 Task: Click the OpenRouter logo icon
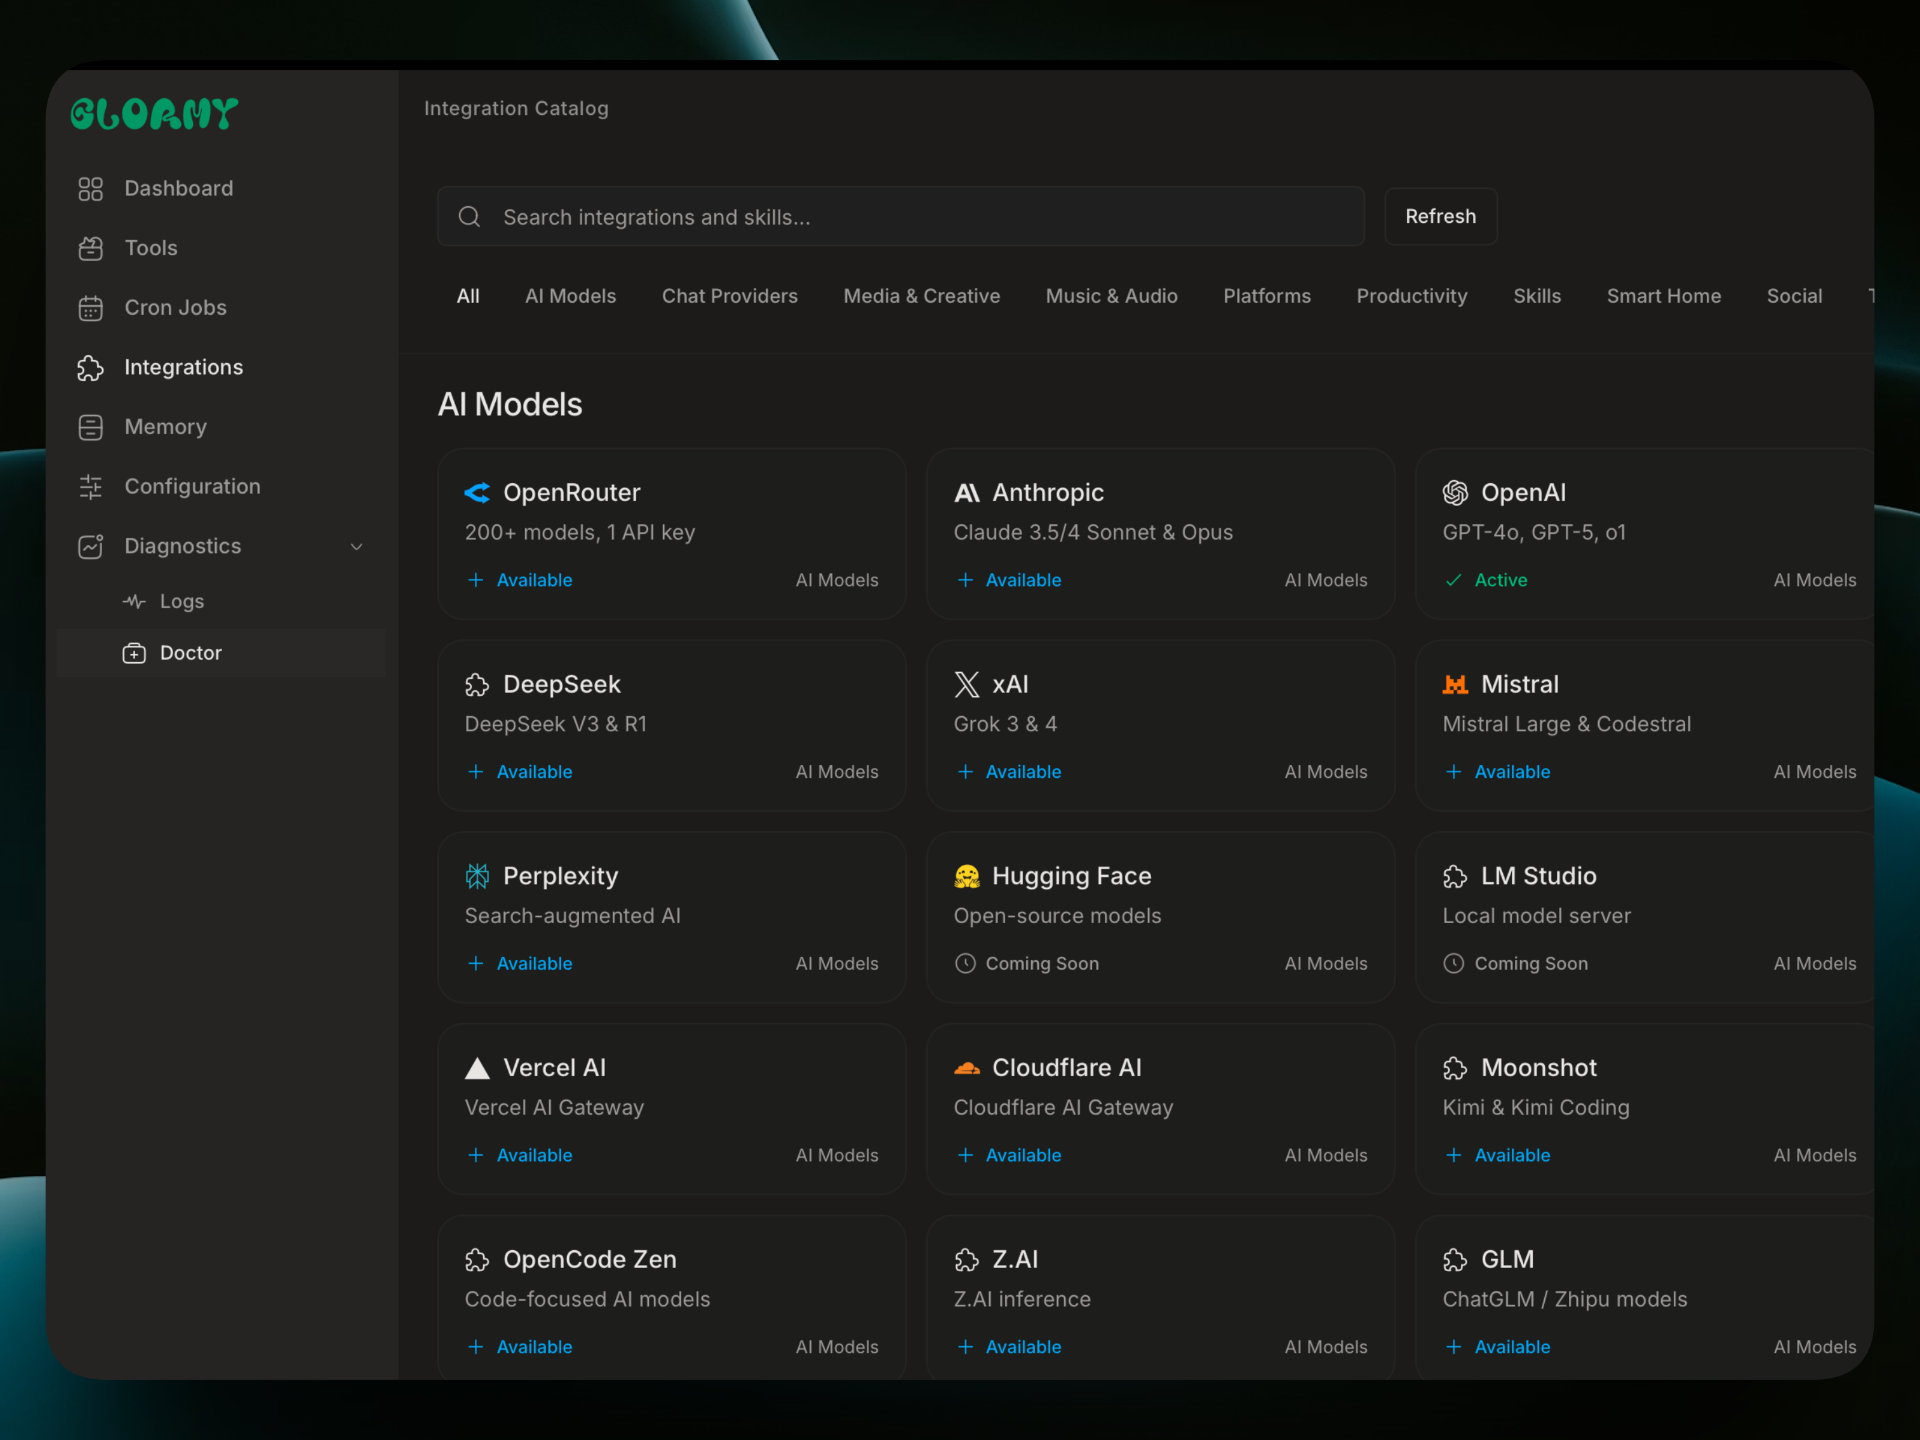click(x=477, y=493)
